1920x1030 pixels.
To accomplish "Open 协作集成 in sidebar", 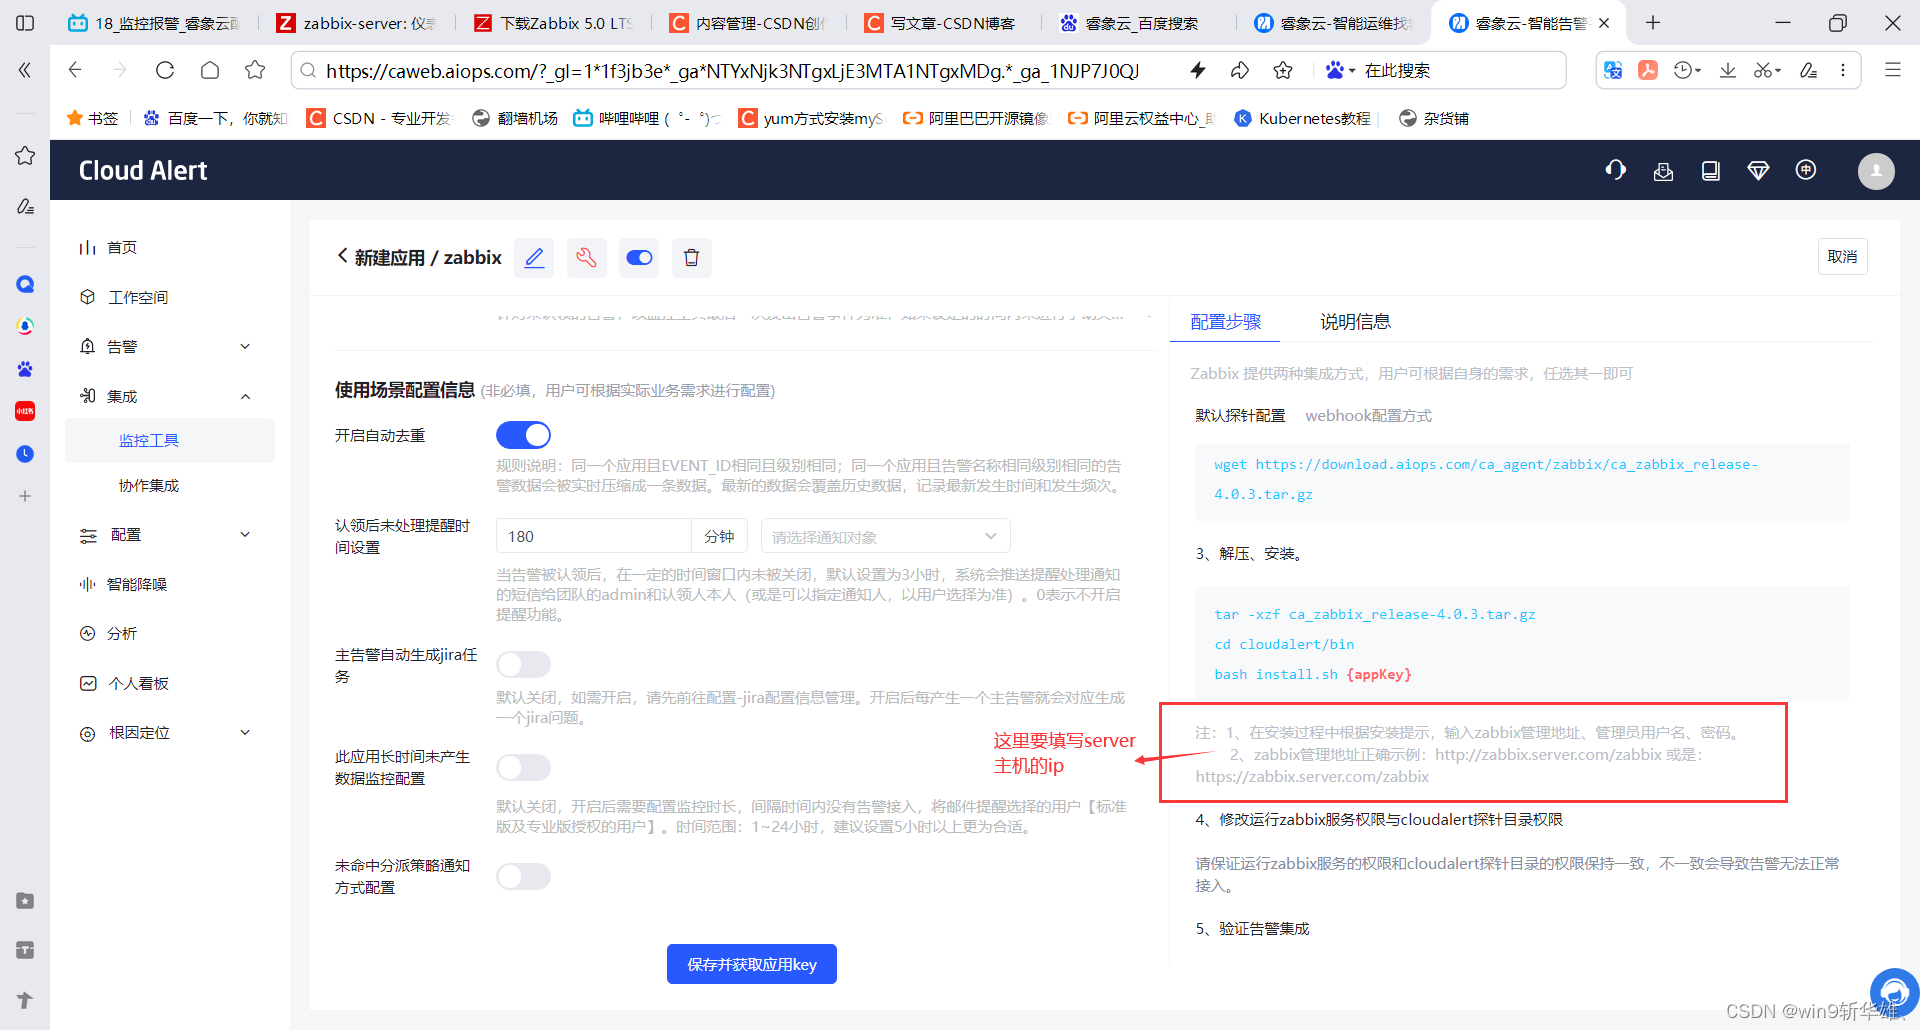I will pyautogui.click(x=149, y=485).
